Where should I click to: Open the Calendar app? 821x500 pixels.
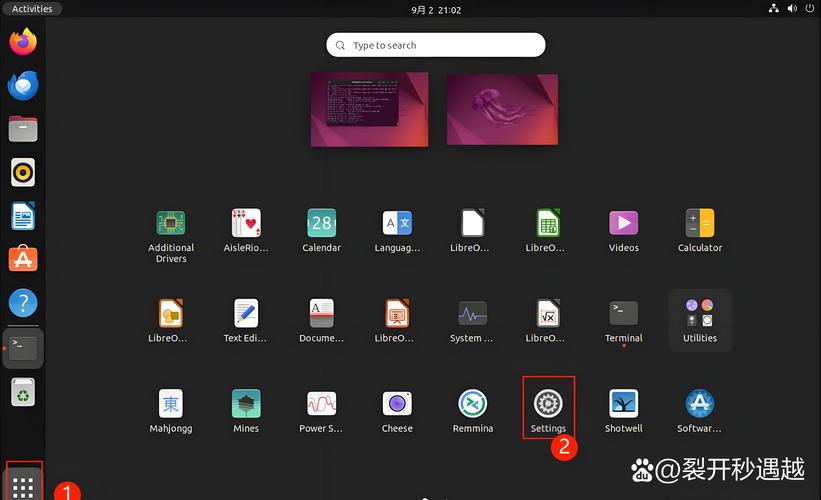[x=321, y=230]
